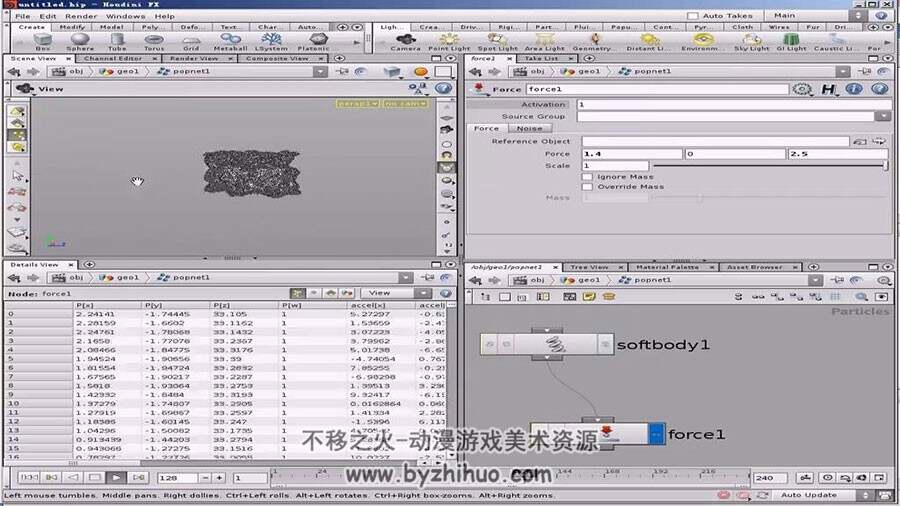900x506 pixels.
Task: Open the no cam camera dropdown
Action: 406,103
